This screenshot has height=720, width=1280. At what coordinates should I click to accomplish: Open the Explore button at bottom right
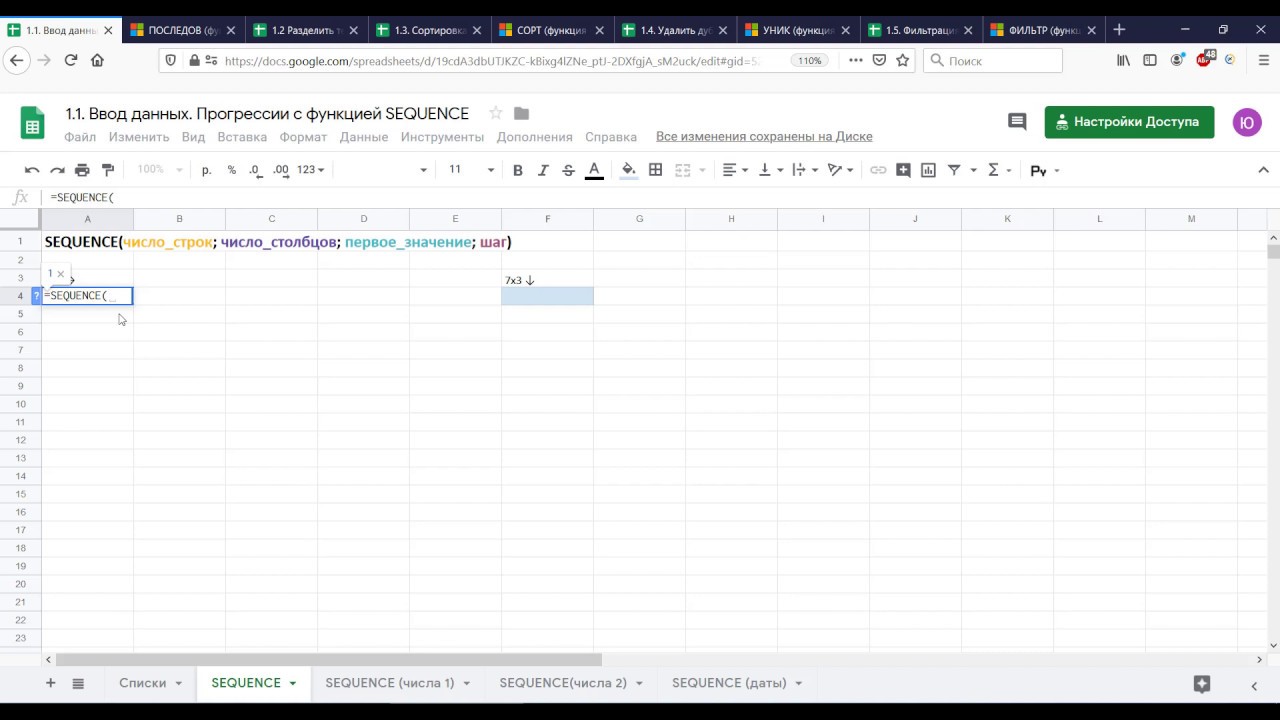pos(1202,684)
